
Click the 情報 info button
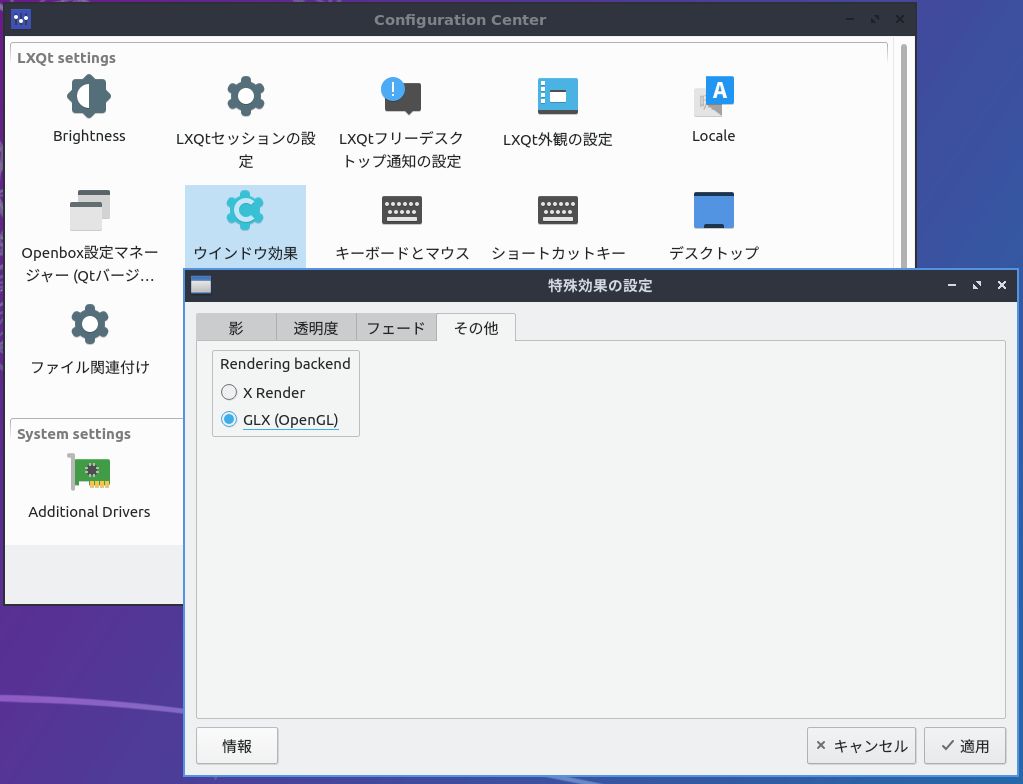[x=237, y=746]
